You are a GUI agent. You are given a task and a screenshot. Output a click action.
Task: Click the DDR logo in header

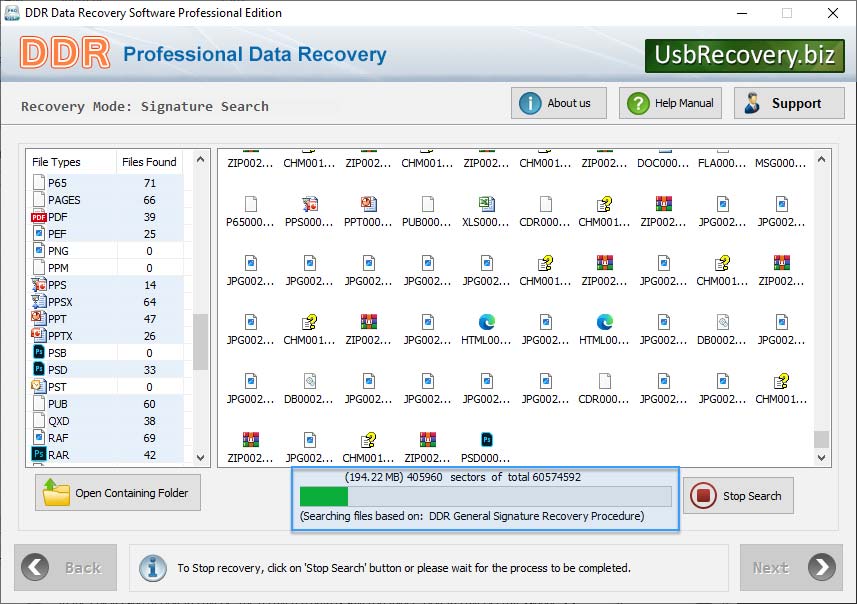(x=65, y=53)
